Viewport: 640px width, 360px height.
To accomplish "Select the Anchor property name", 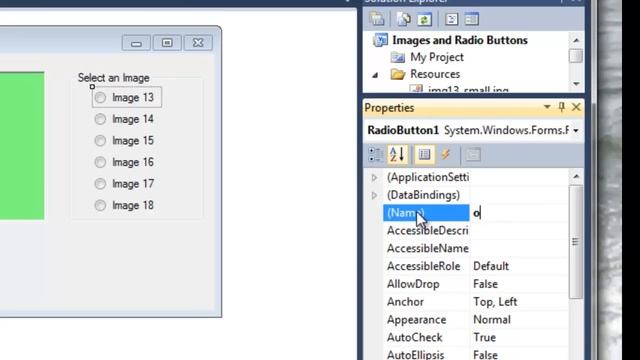I will 405,302.
